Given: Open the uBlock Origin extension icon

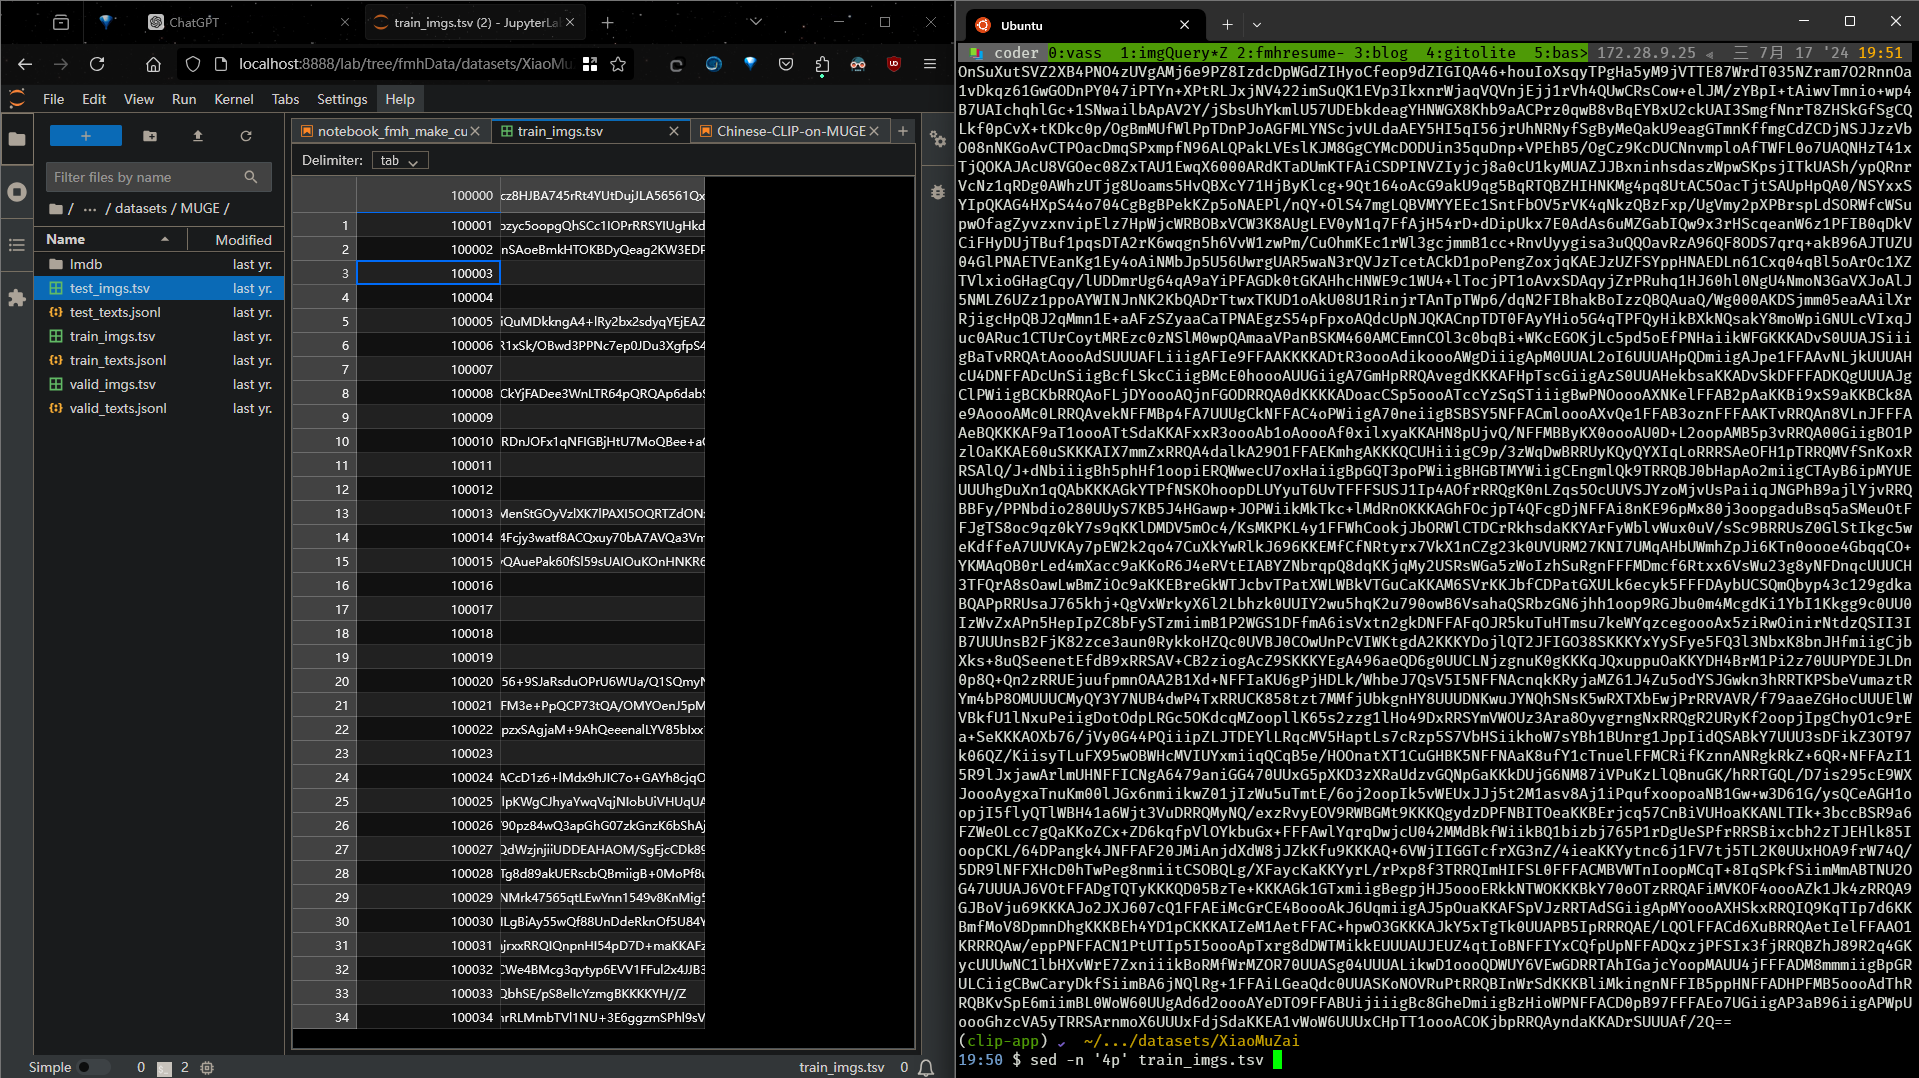Looking at the screenshot, I should (894, 64).
